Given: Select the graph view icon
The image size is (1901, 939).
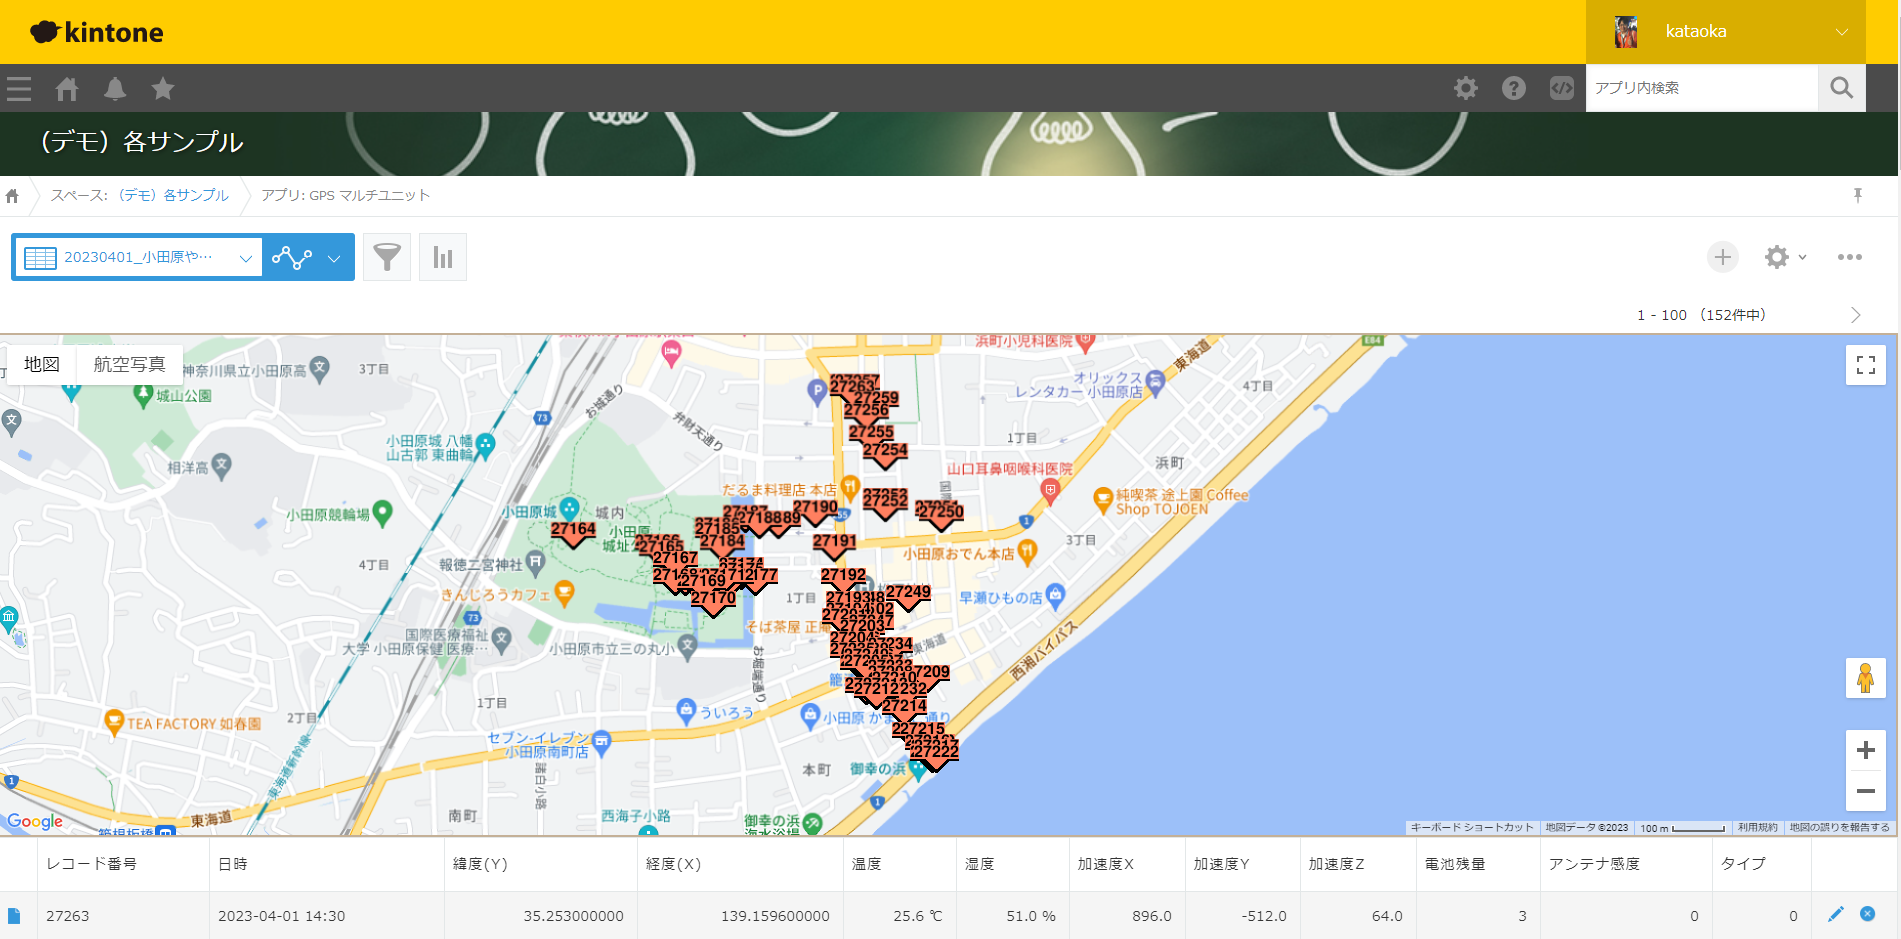Looking at the screenshot, I should pyautogui.click(x=443, y=257).
